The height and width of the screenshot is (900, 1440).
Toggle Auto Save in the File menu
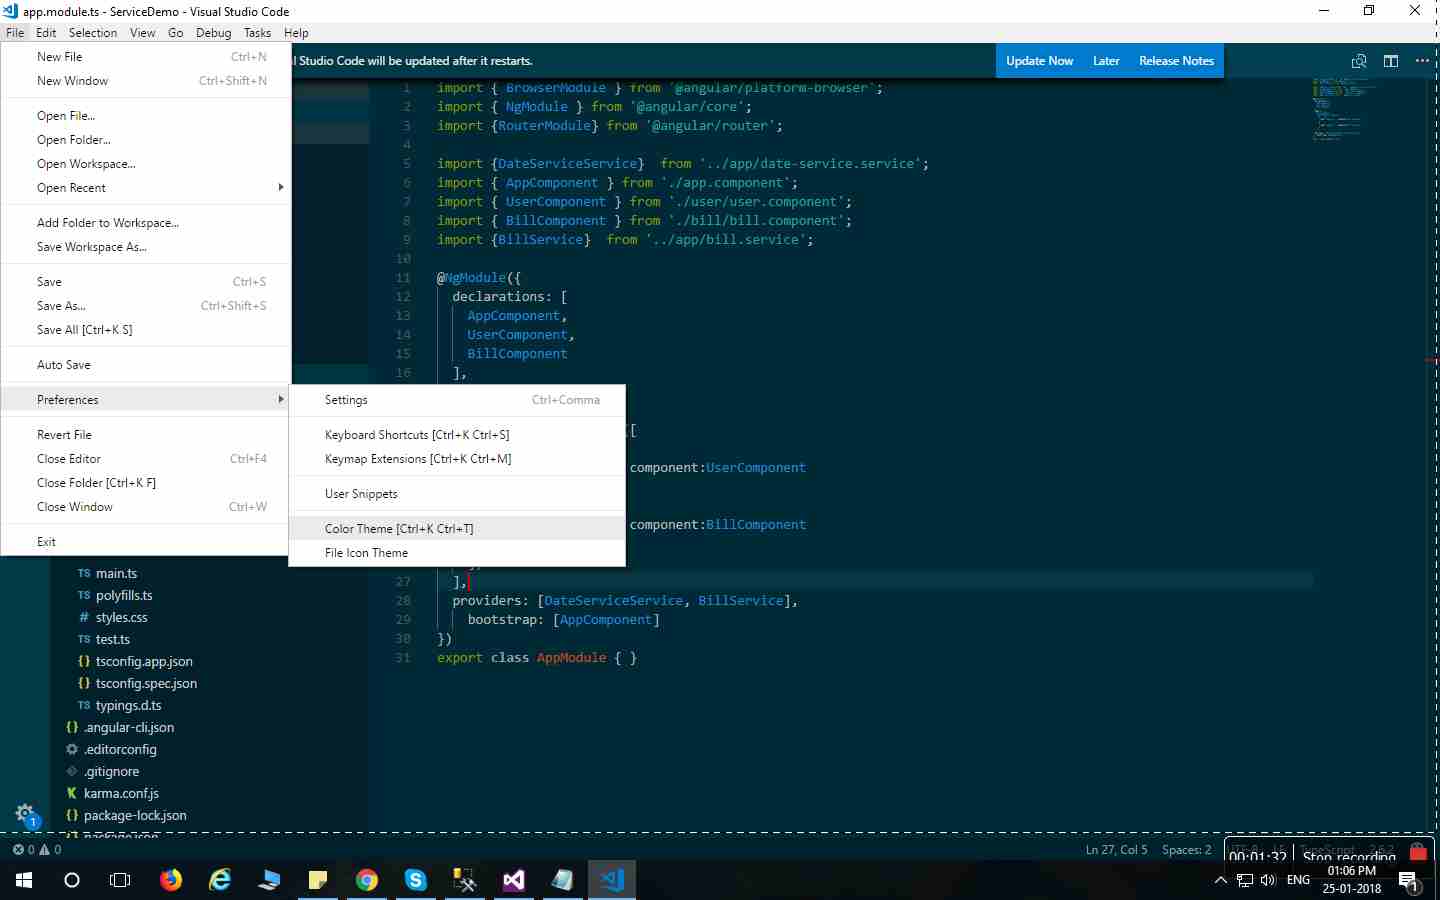63,364
